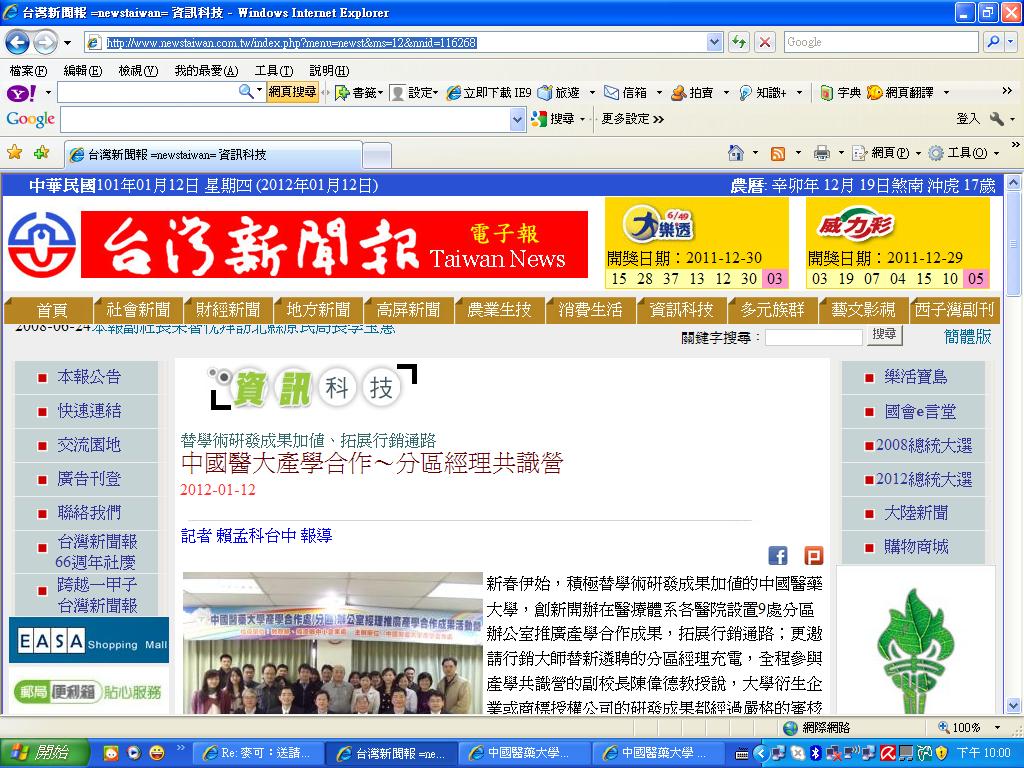Click the 關鍵字搜尋 input field
Image resolution: width=1024 pixels, height=768 pixels.
pyautogui.click(x=814, y=338)
